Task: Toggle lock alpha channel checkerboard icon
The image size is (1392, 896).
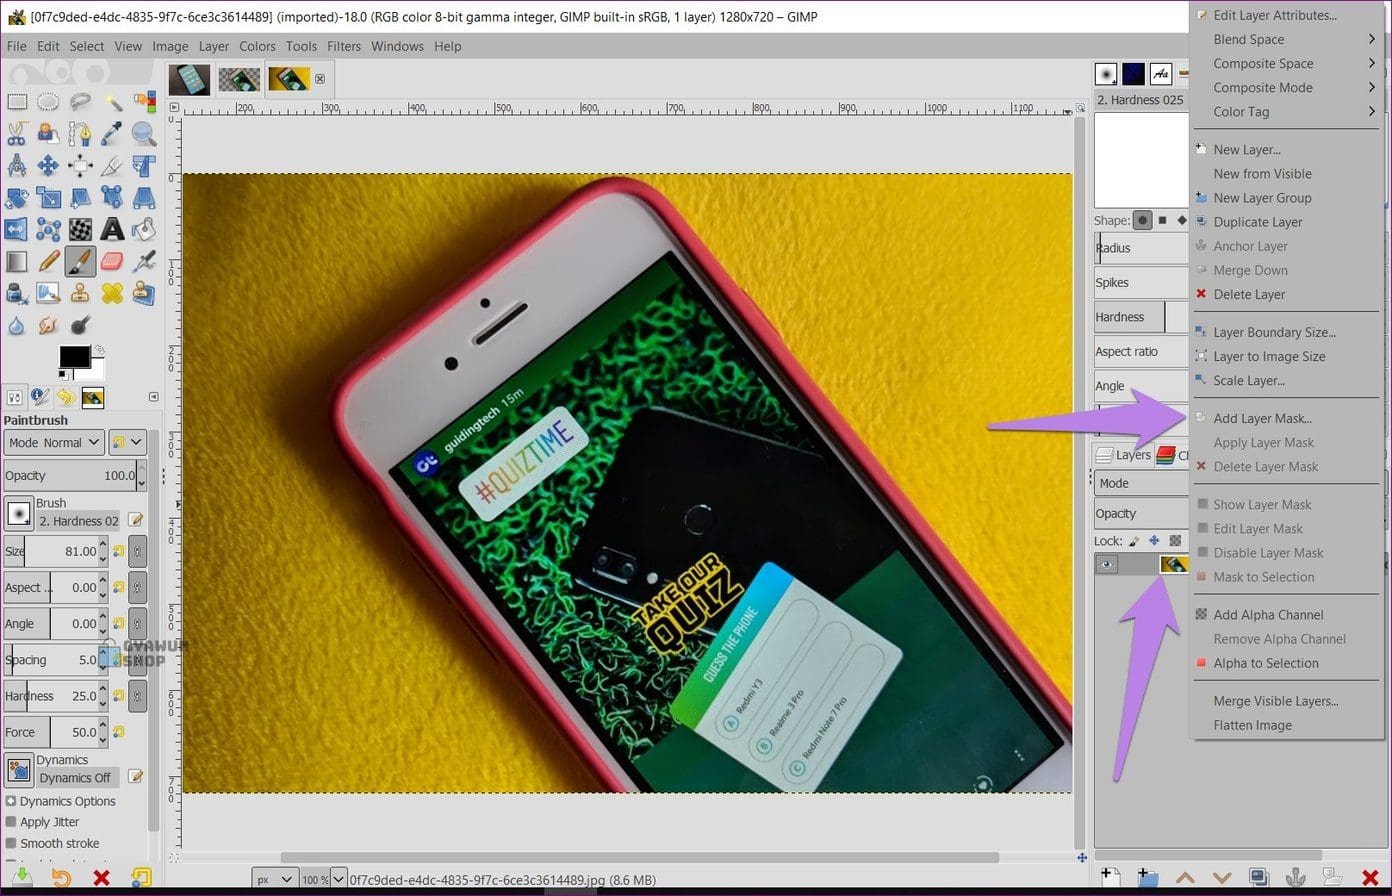Action: point(1175,541)
